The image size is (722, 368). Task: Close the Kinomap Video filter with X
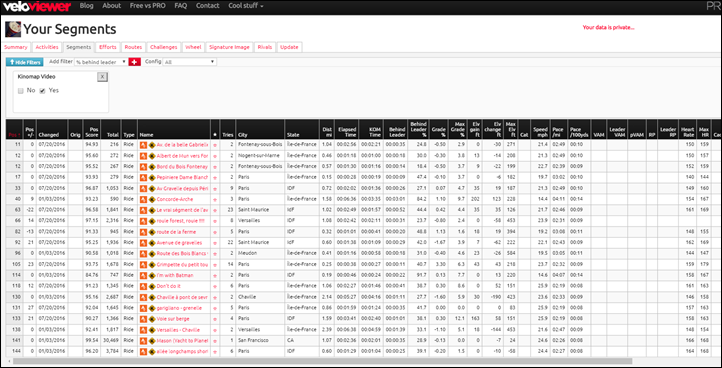pyautogui.click(x=103, y=77)
